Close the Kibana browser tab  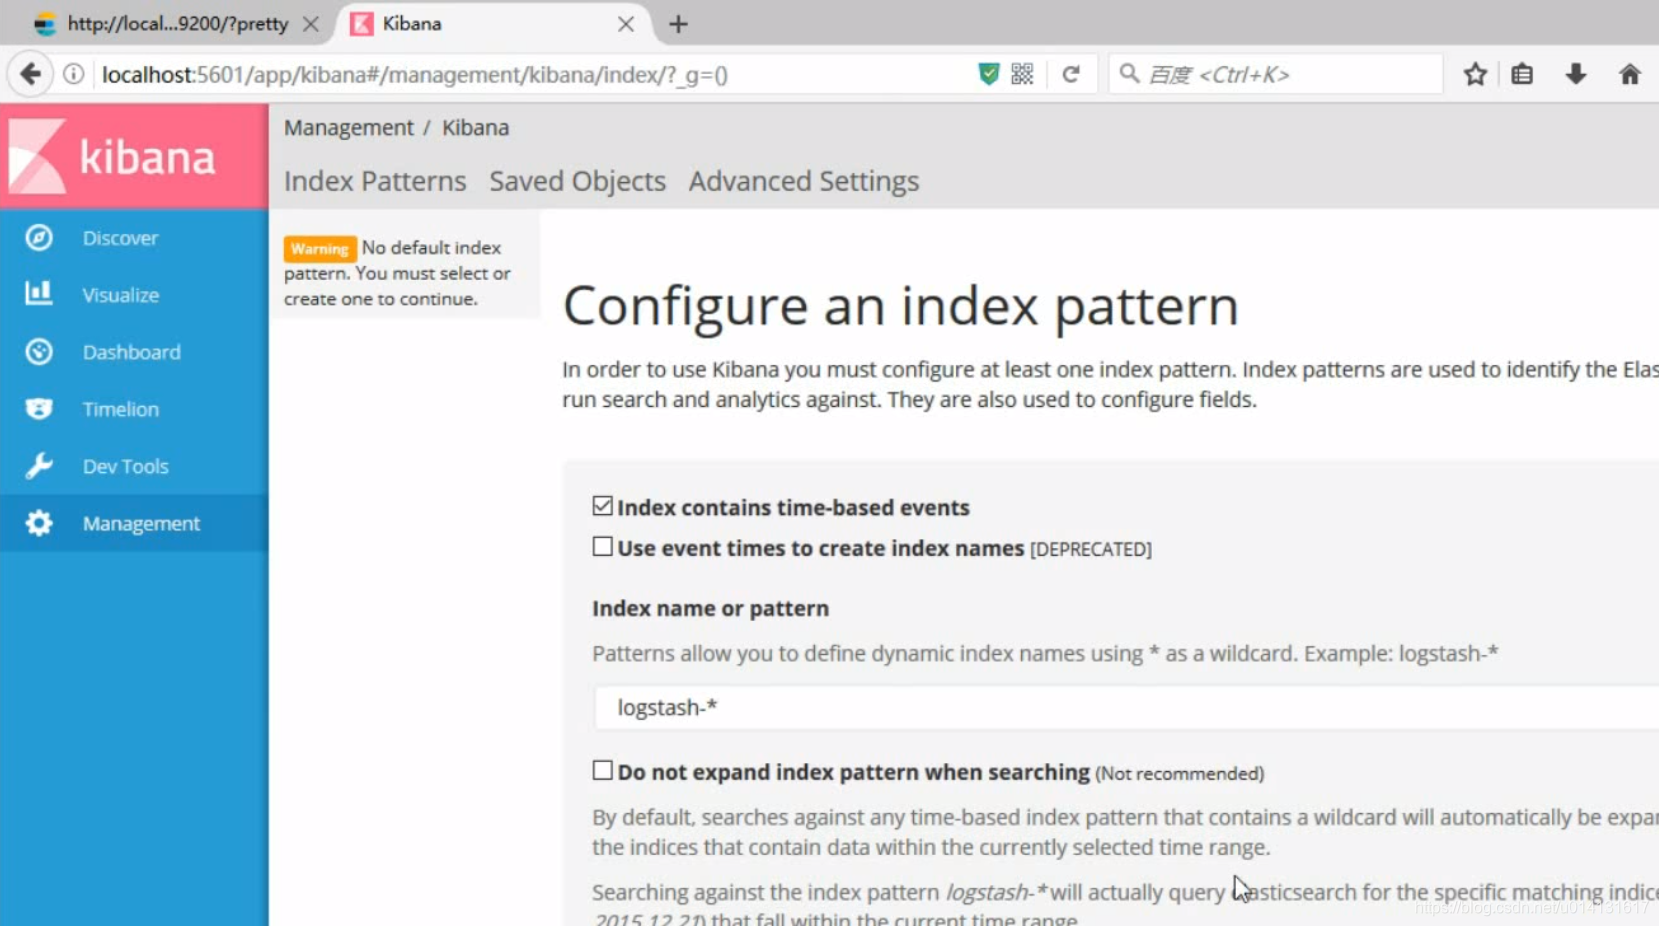(626, 24)
